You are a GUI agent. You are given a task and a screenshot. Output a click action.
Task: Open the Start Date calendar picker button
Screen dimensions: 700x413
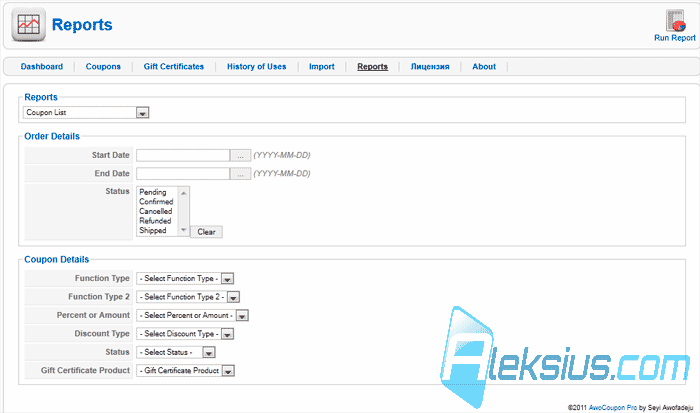[240, 155]
